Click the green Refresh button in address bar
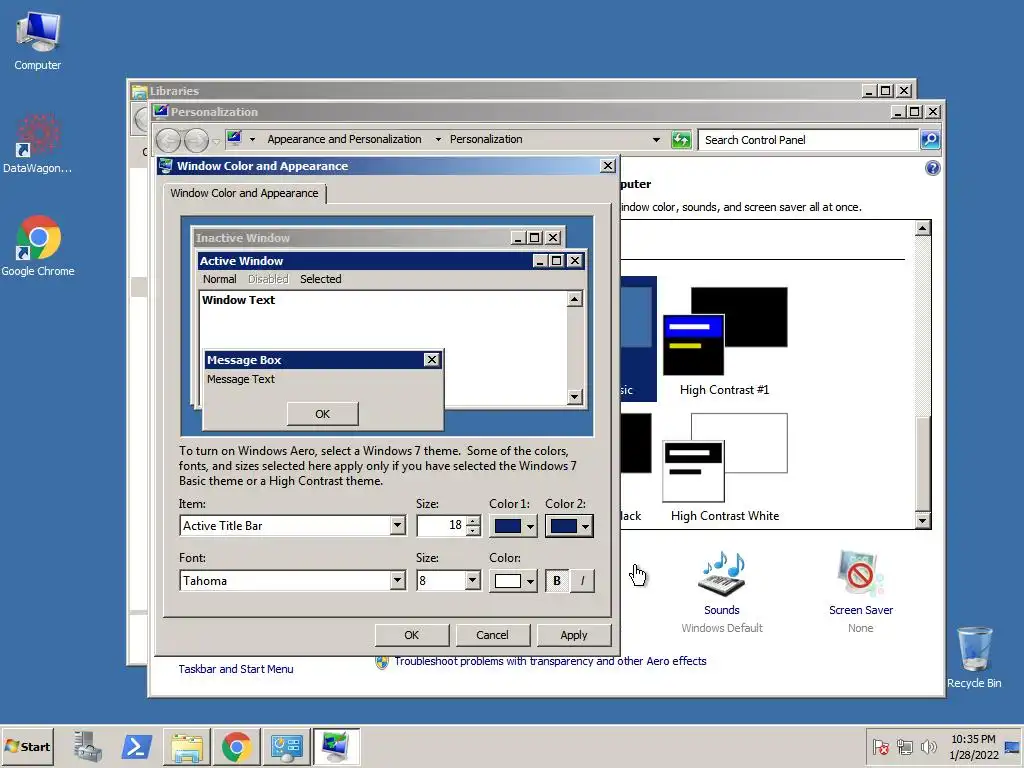 click(681, 140)
